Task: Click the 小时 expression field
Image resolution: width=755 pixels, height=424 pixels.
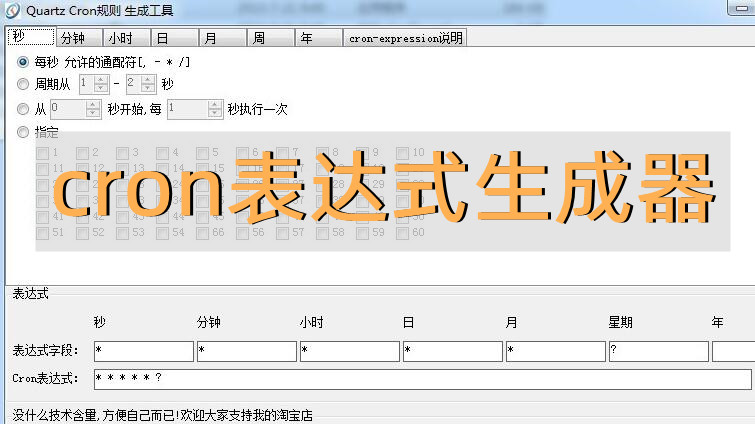Action: pos(350,351)
